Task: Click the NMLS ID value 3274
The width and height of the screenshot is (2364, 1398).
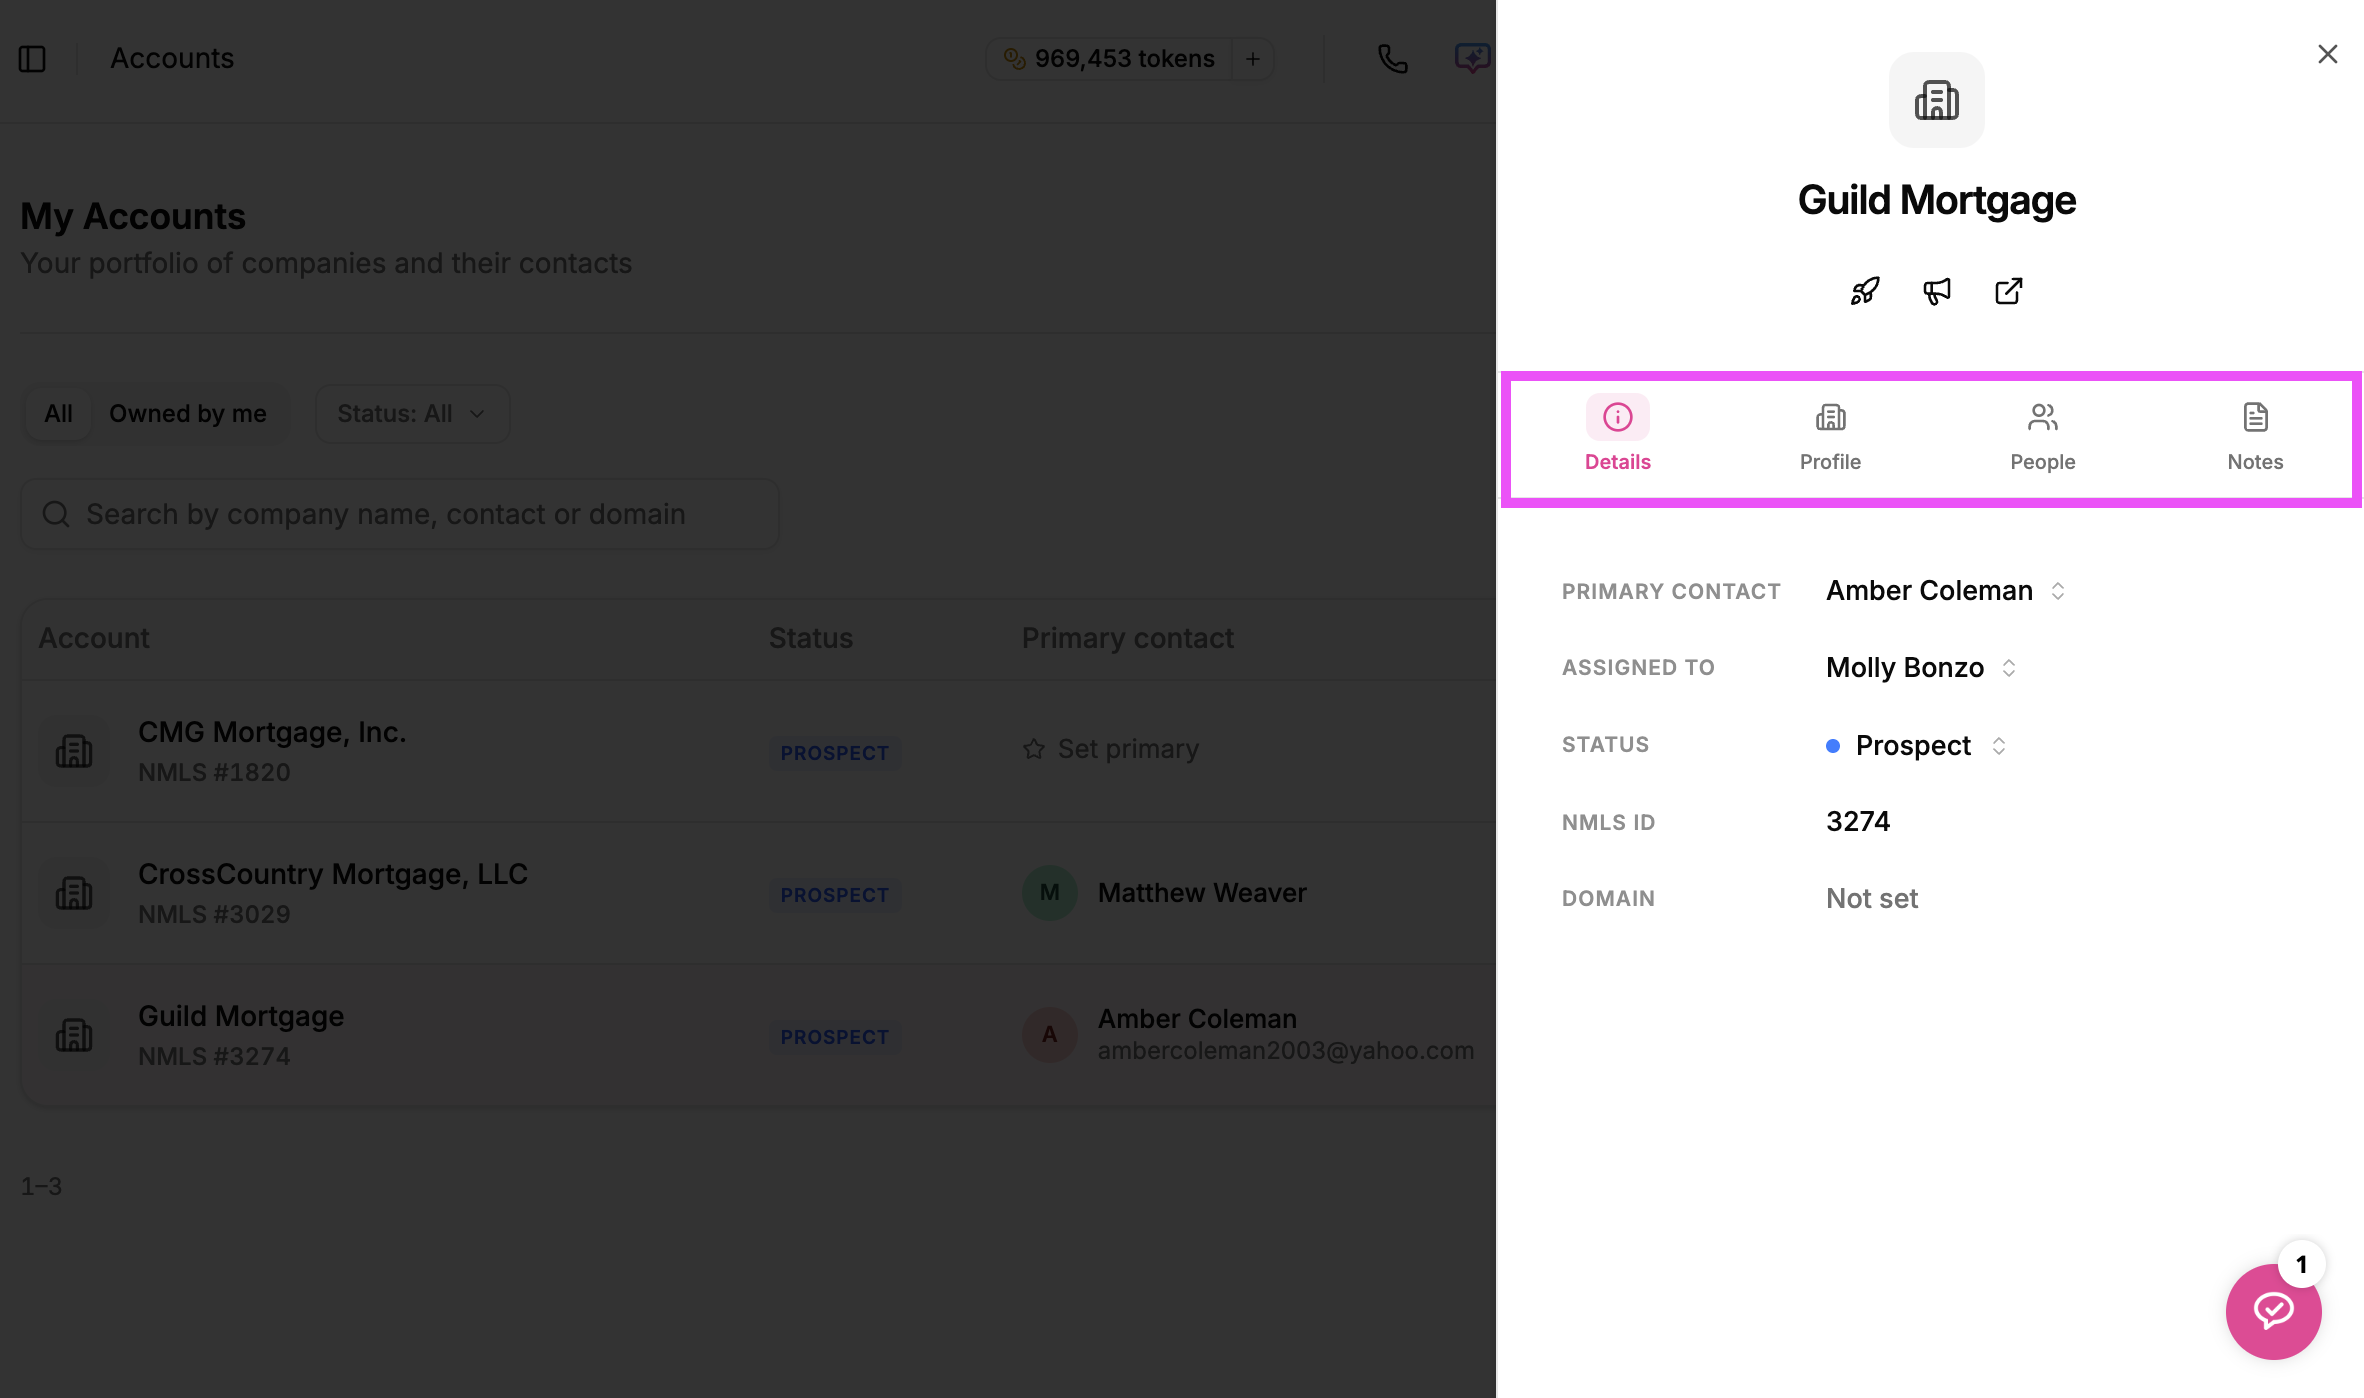Action: click(1858, 822)
